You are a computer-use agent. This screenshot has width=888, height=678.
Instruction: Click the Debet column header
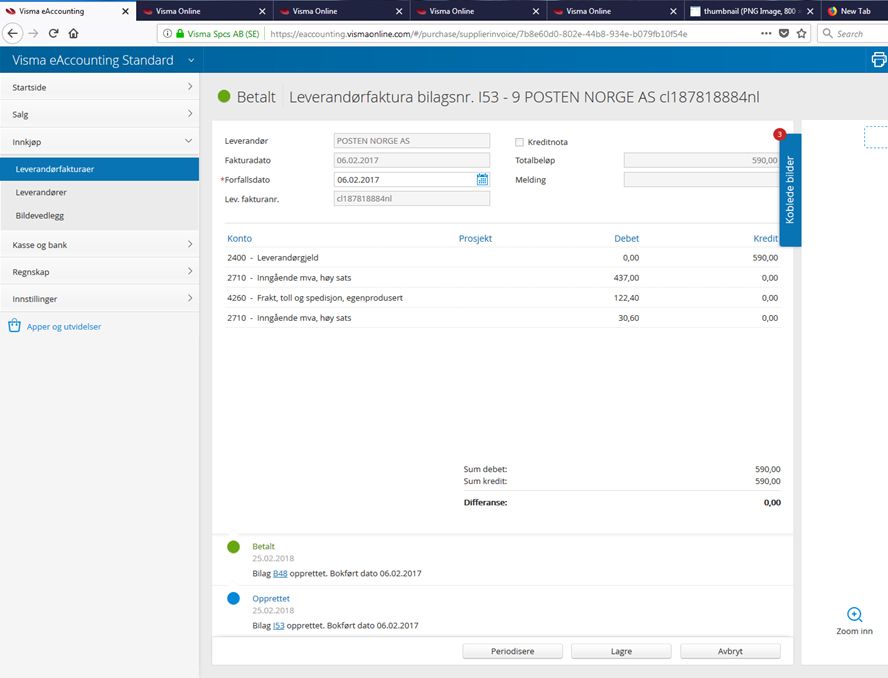point(626,238)
